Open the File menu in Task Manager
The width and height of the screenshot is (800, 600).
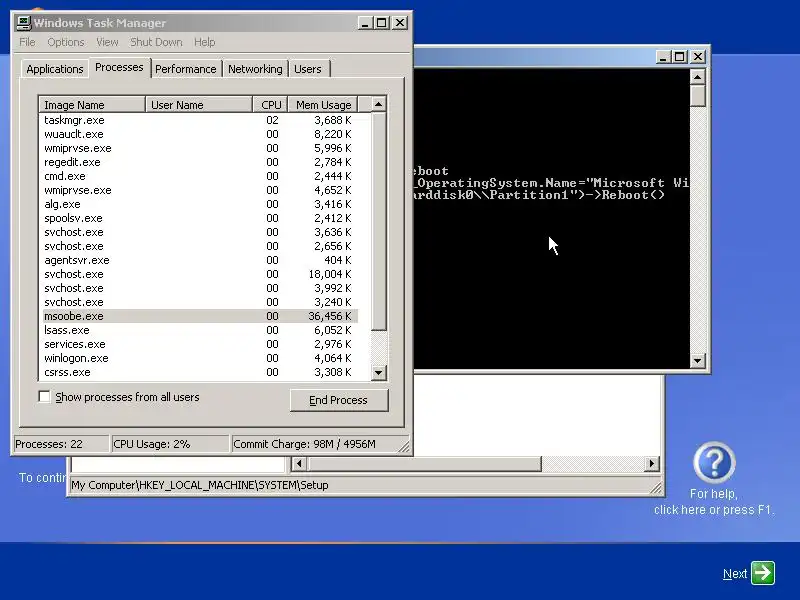[x=27, y=42]
